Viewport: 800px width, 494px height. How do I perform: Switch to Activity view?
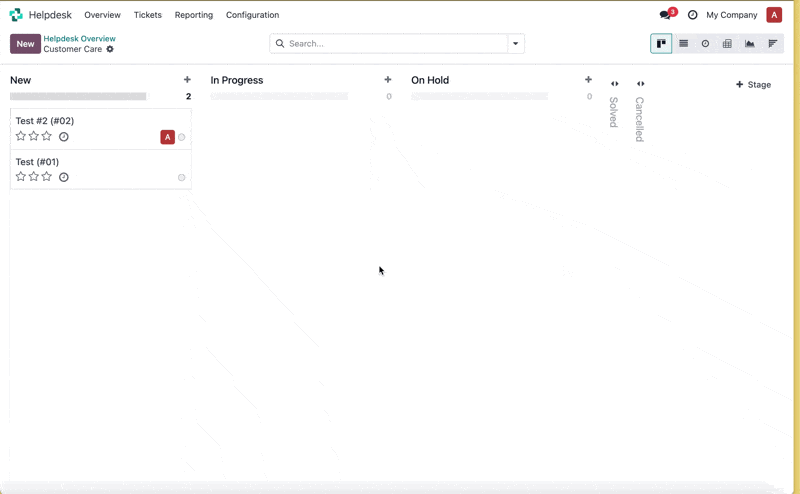click(x=705, y=43)
